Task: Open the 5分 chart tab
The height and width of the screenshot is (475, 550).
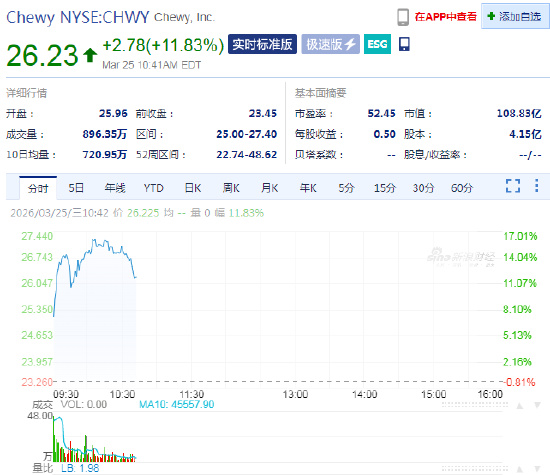Action: click(347, 188)
